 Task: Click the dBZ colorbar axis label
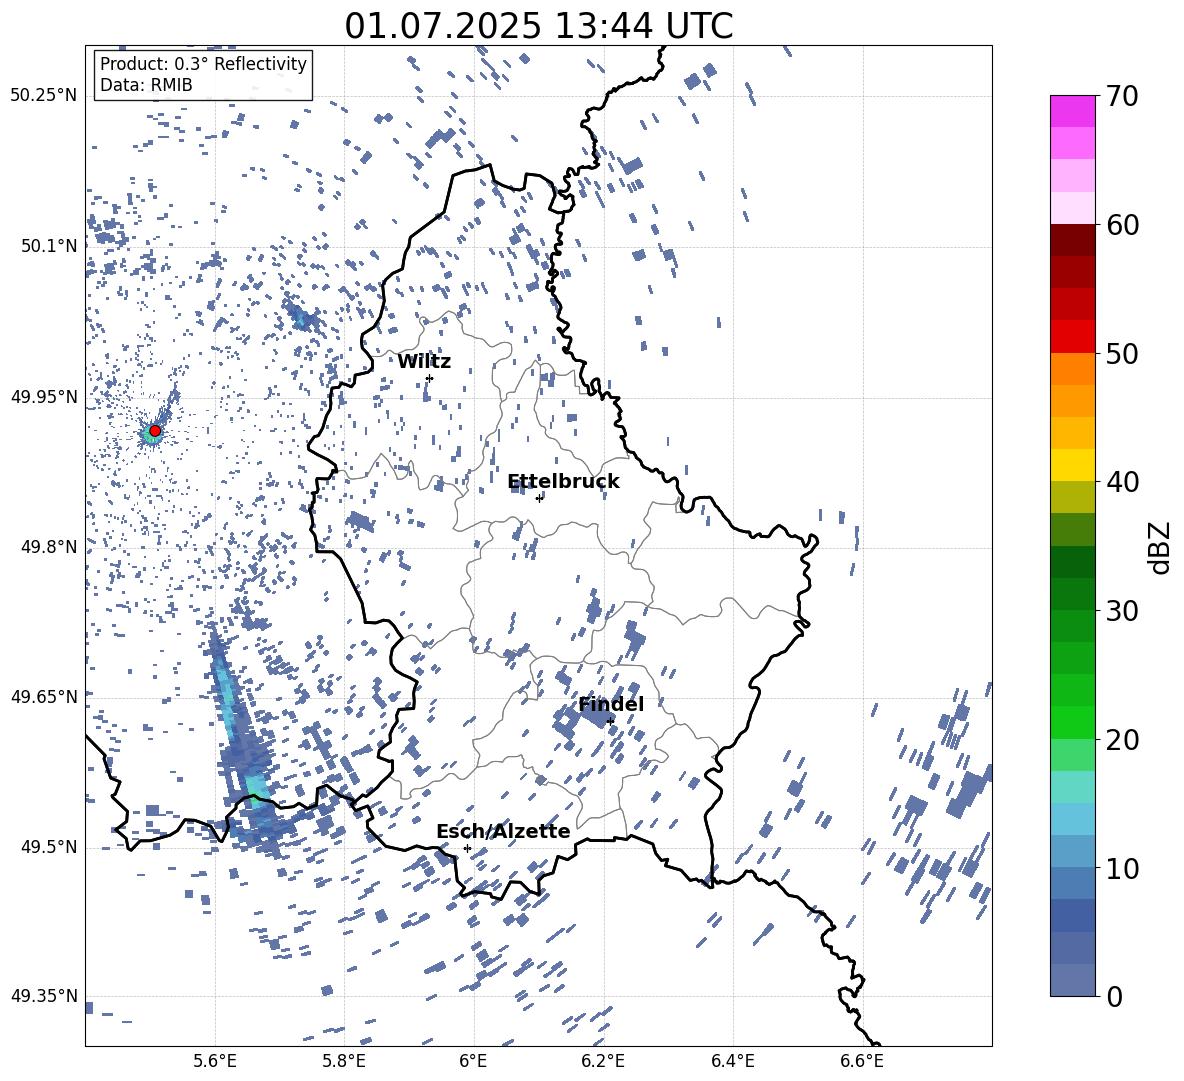(x=1161, y=547)
